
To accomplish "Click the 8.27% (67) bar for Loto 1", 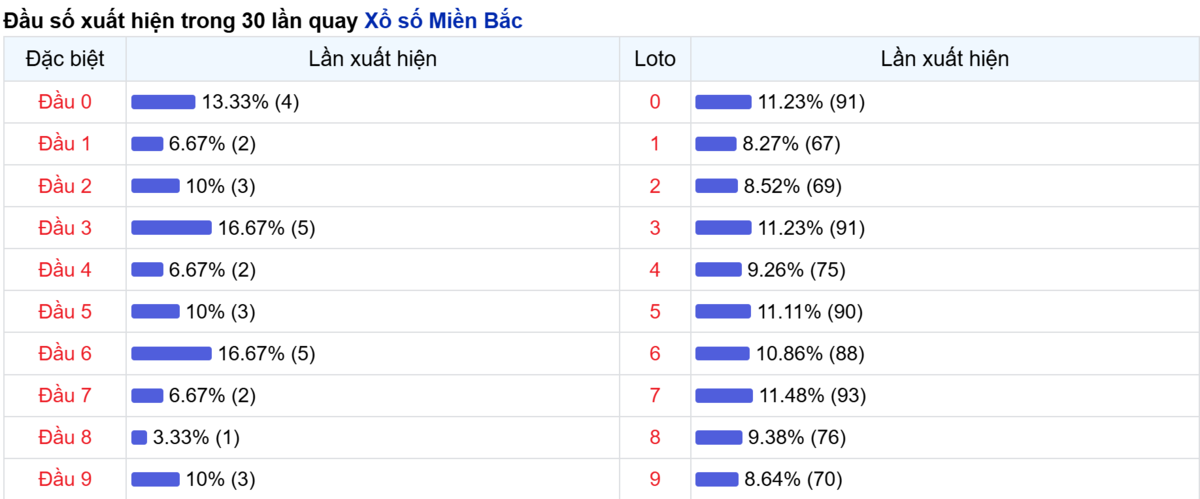I will (716, 144).
